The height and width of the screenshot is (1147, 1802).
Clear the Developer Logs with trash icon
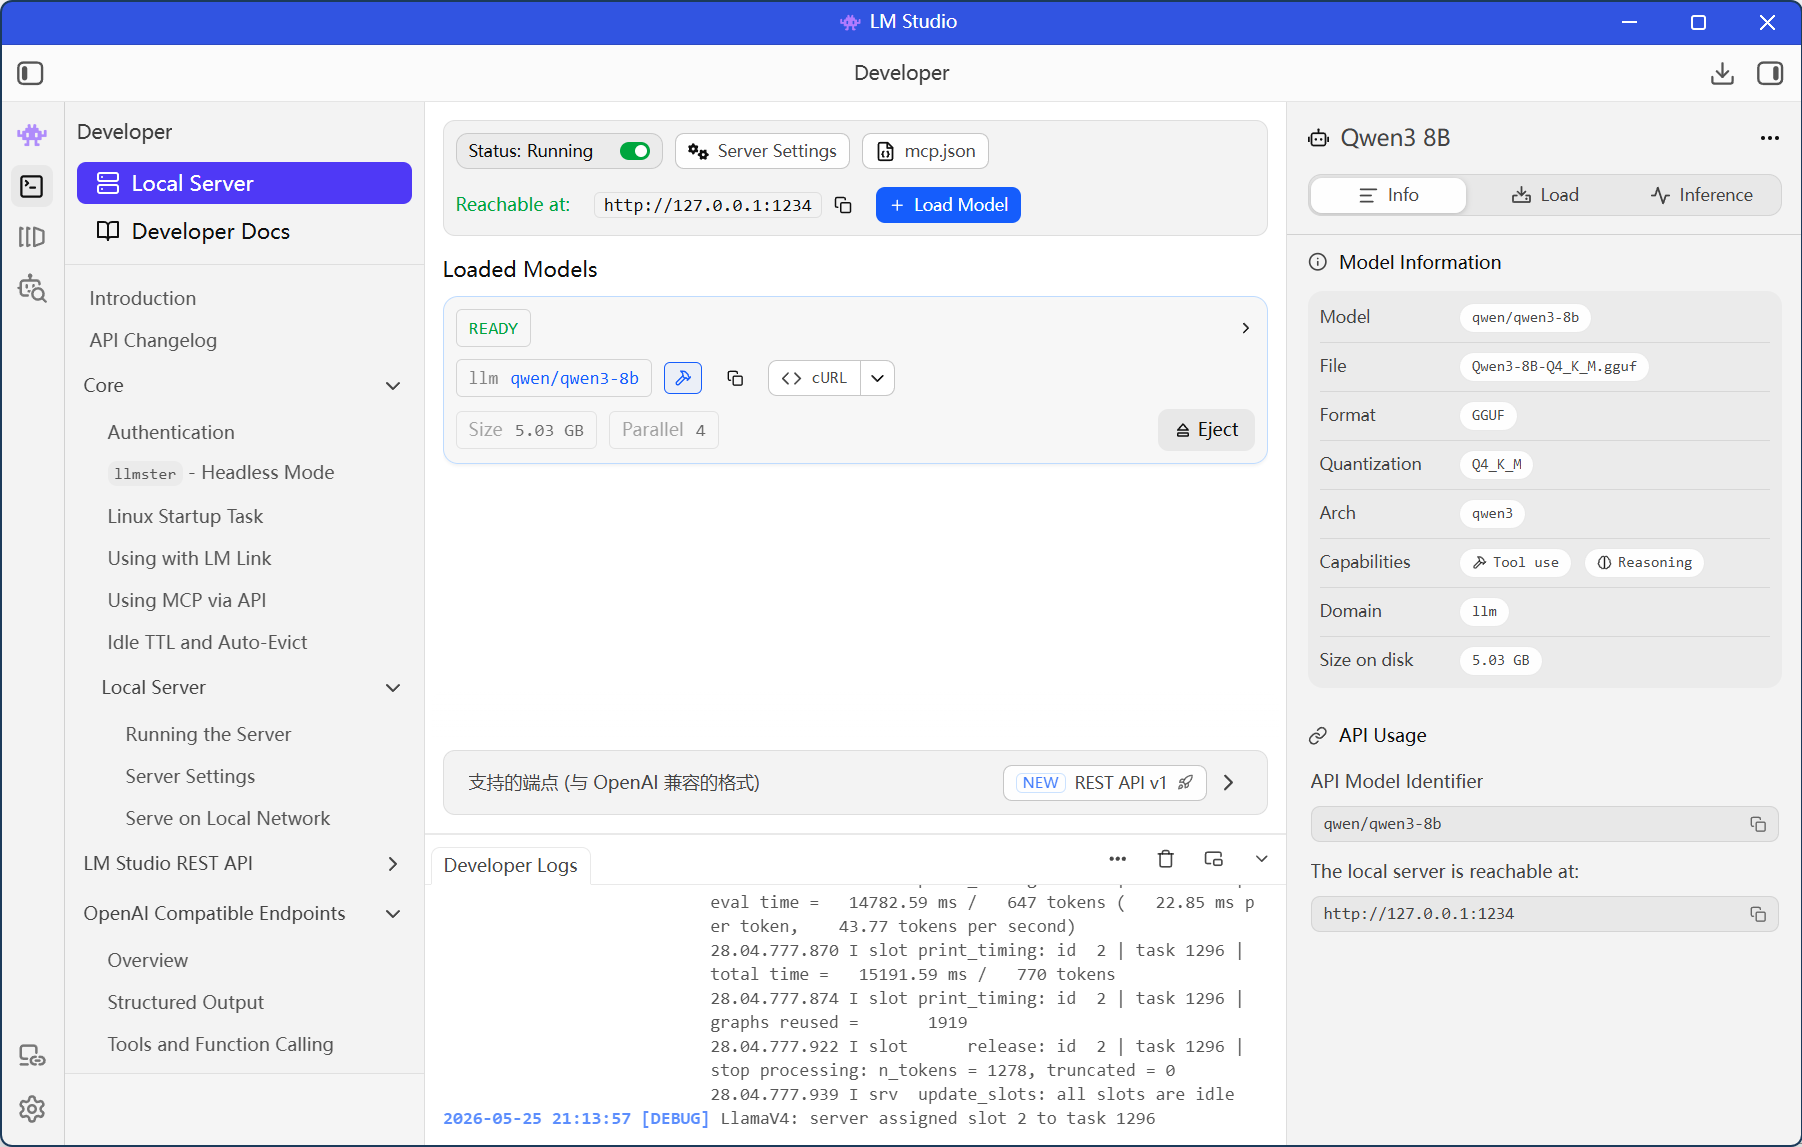tap(1166, 859)
